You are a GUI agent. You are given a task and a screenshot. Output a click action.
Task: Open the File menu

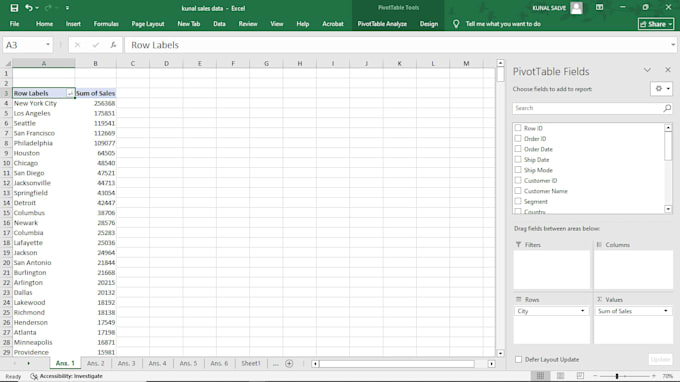coord(14,24)
